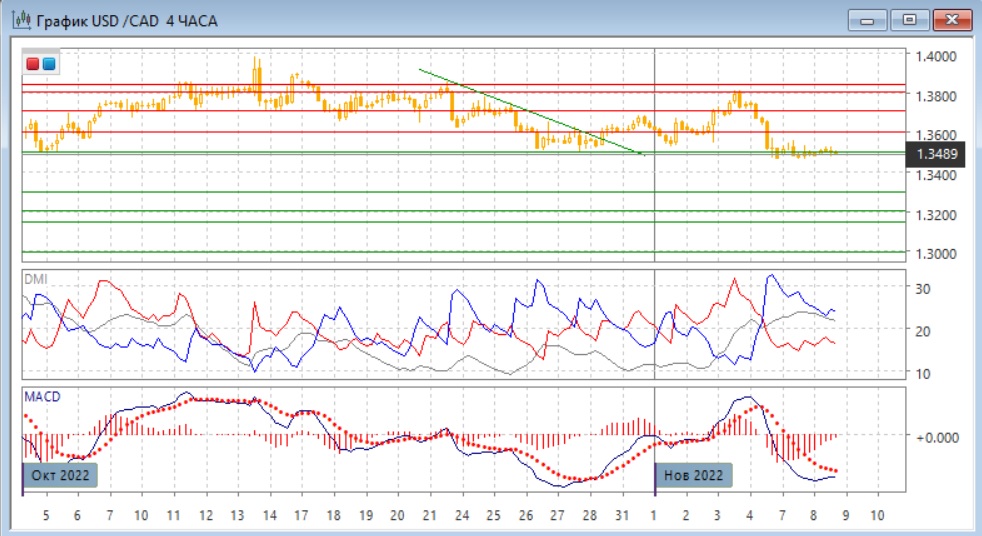This screenshot has height=536, width=982.
Task: Click the date label 31 on time axis
Action: (620, 516)
